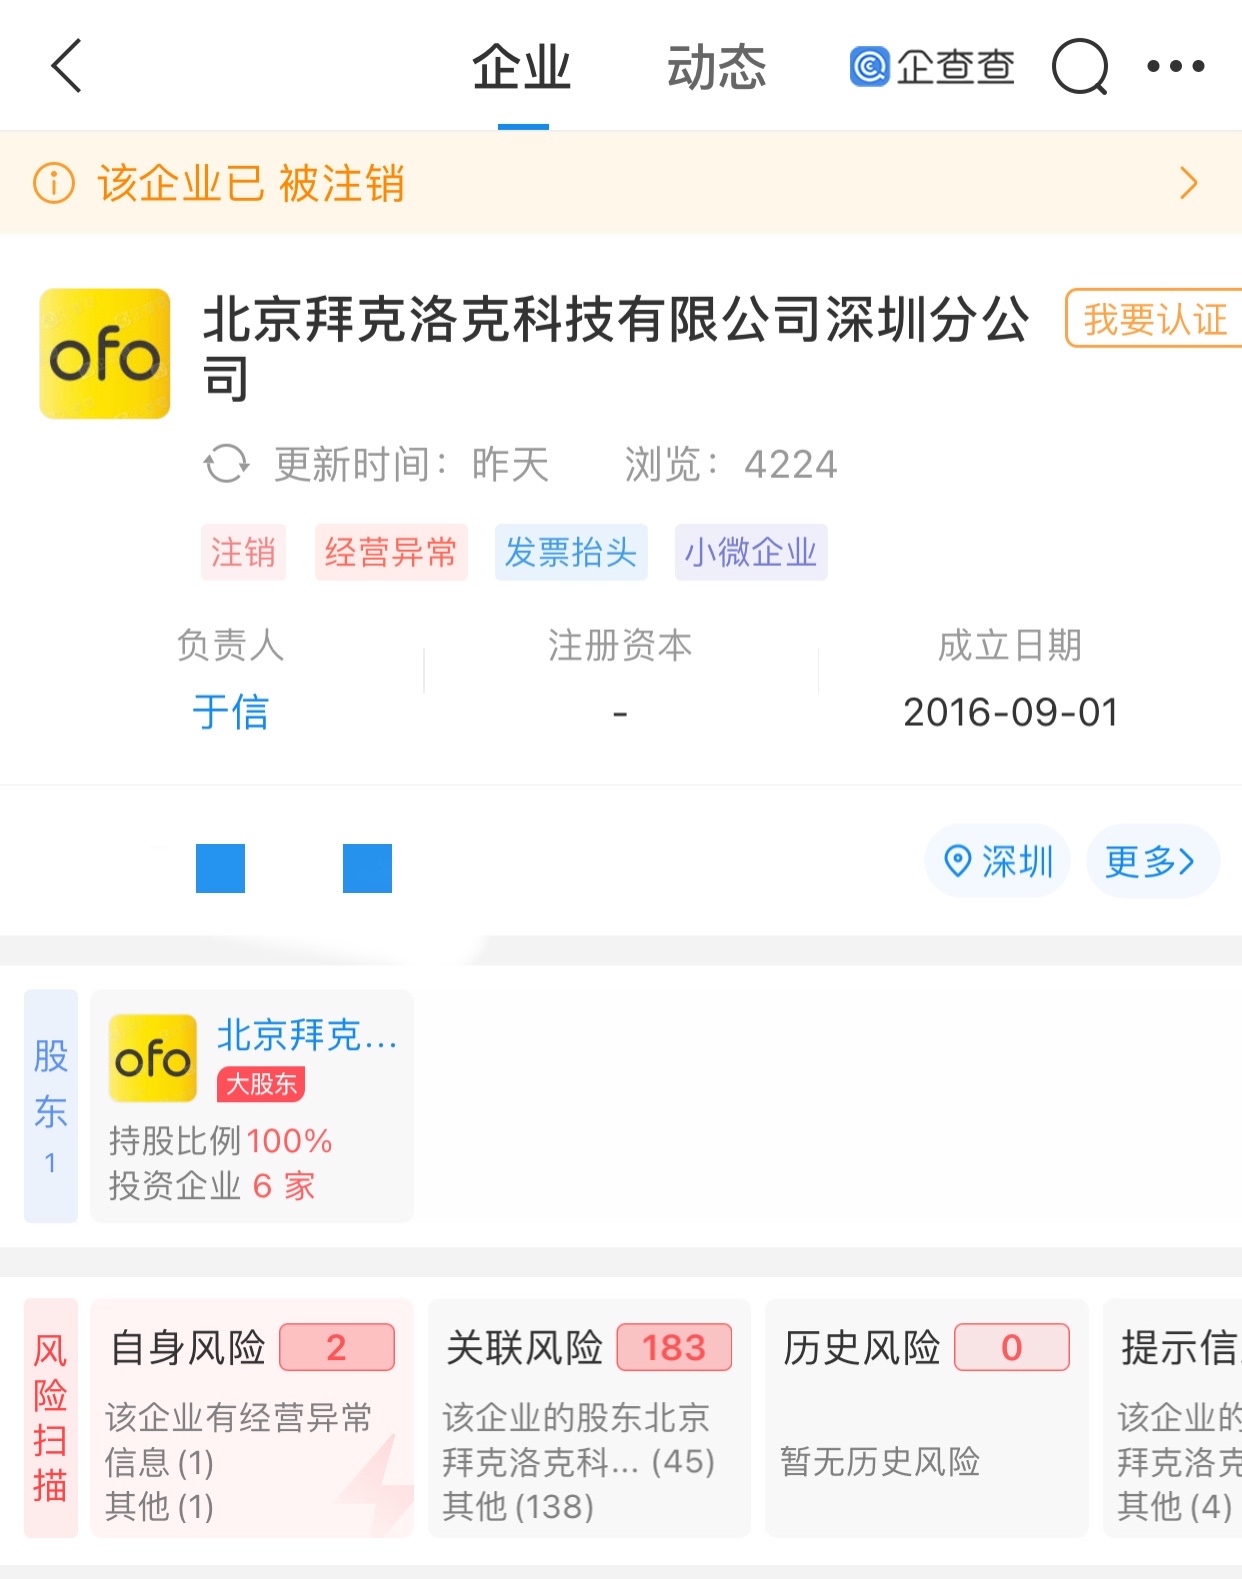Viewport: 1242px width, 1579px height.
Task: Open the 关联风险 183 card
Action: coord(589,1417)
